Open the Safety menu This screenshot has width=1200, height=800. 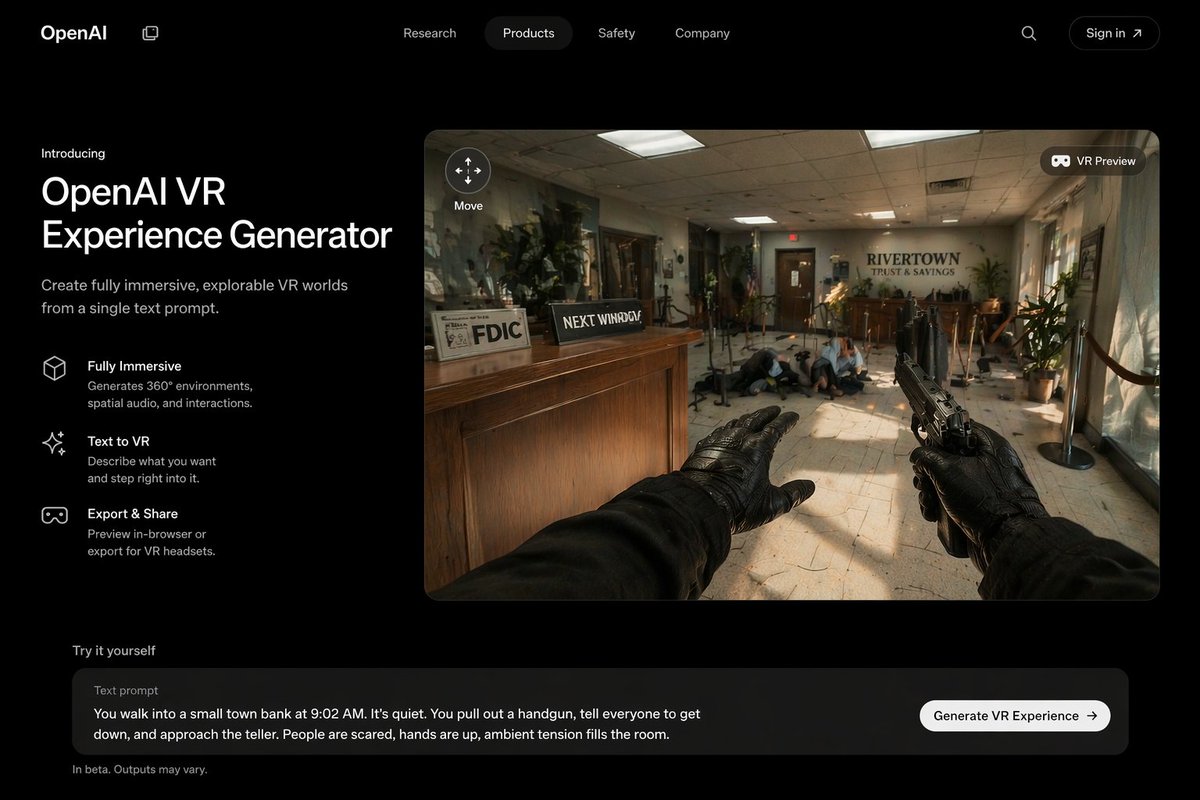coord(617,33)
